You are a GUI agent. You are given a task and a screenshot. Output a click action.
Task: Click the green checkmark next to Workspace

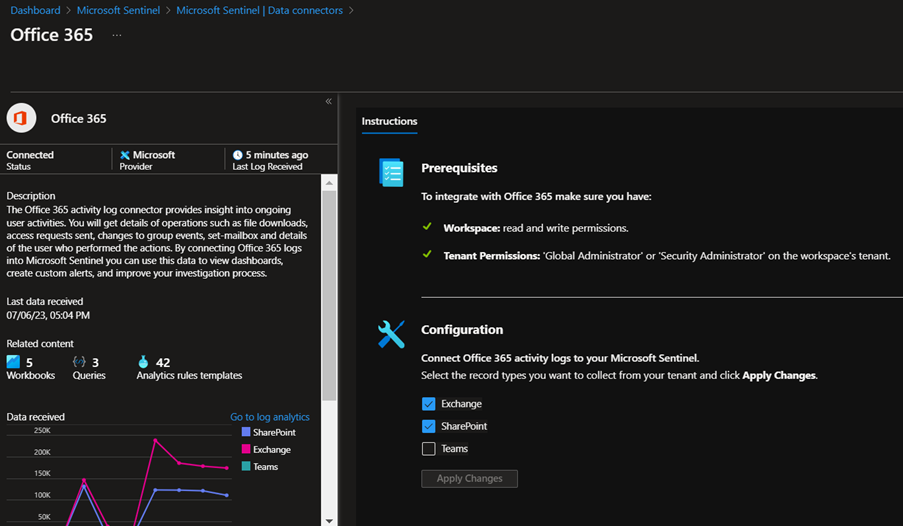click(x=427, y=226)
